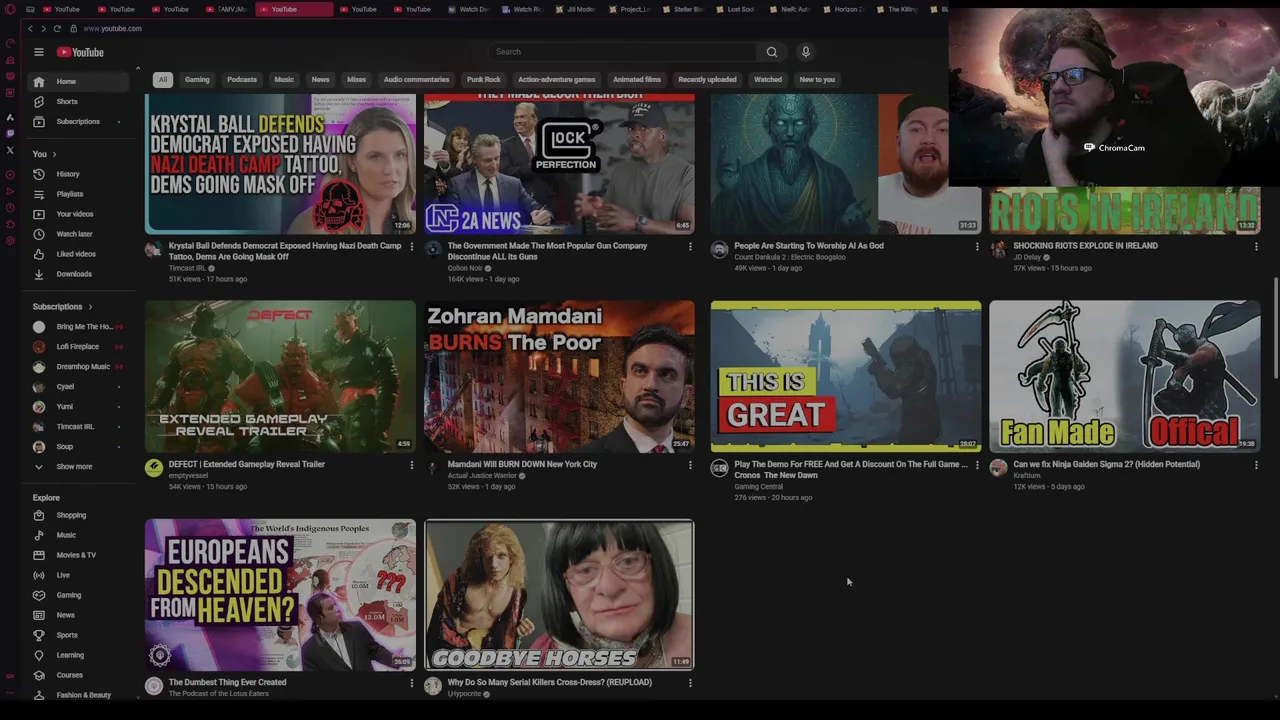Play the Fan Made Offical thumbnail
Screen dimensions: 1280x720
click(x=1125, y=377)
